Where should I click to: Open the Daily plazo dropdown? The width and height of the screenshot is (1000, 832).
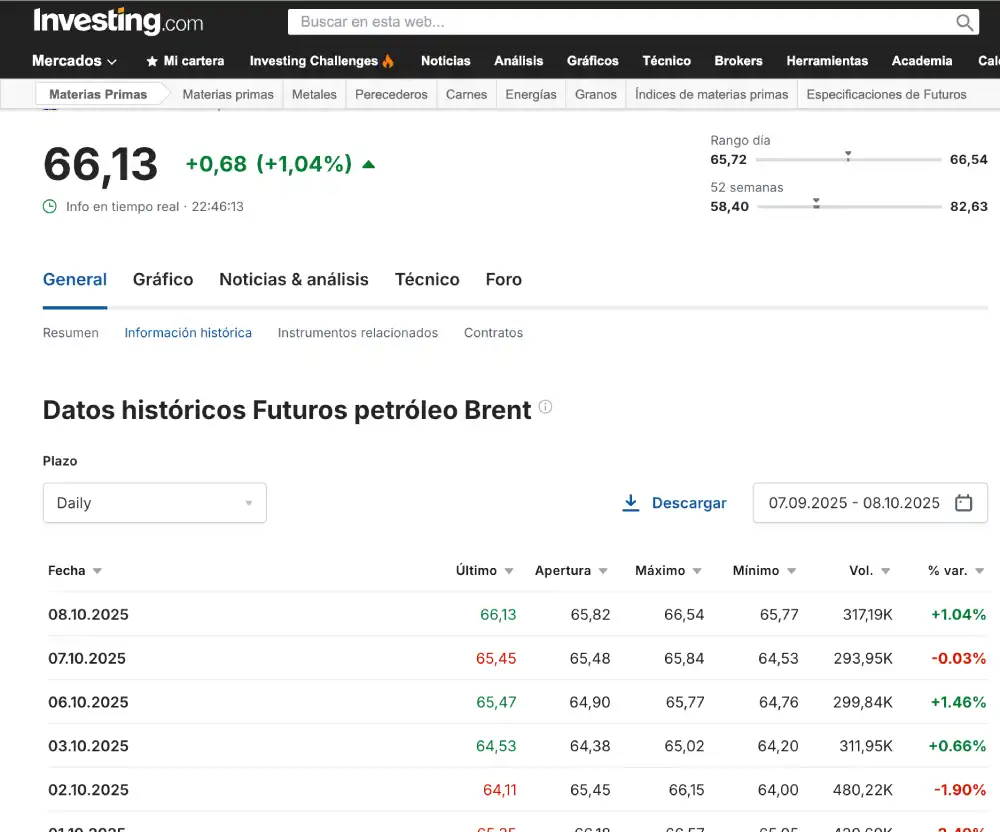(155, 503)
